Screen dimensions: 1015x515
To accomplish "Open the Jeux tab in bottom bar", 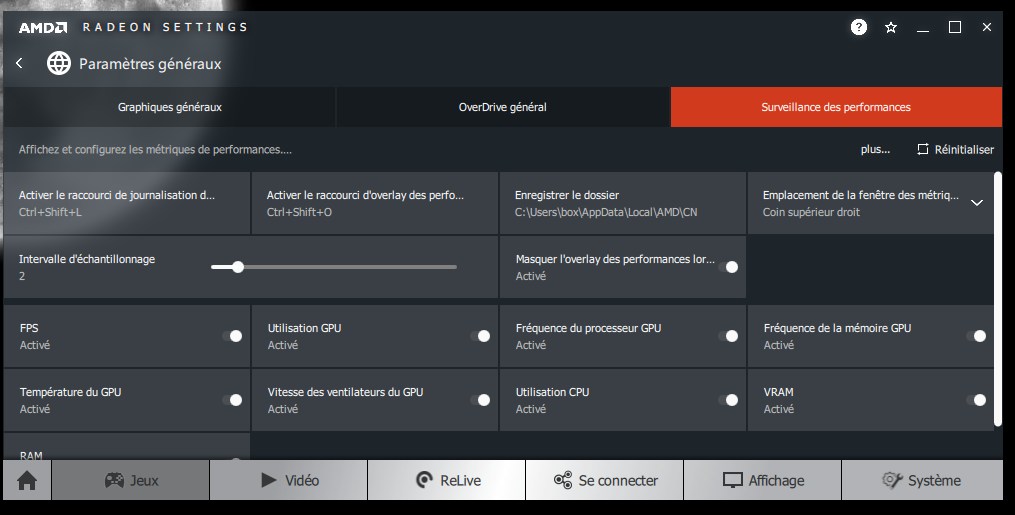I will click(131, 480).
